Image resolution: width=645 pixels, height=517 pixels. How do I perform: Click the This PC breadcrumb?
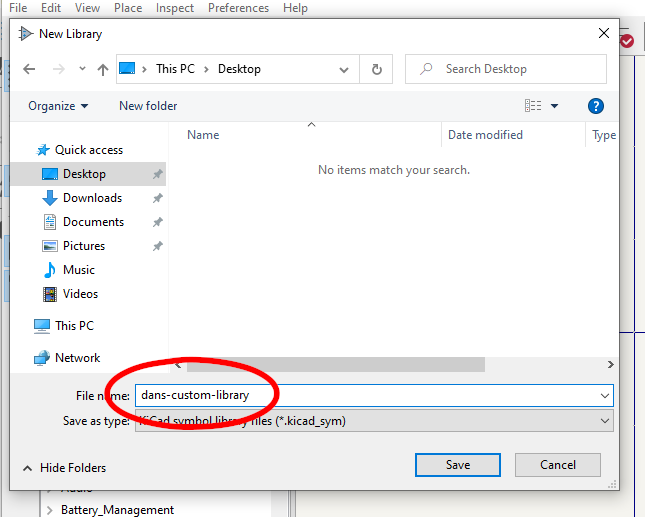coord(175,69)
